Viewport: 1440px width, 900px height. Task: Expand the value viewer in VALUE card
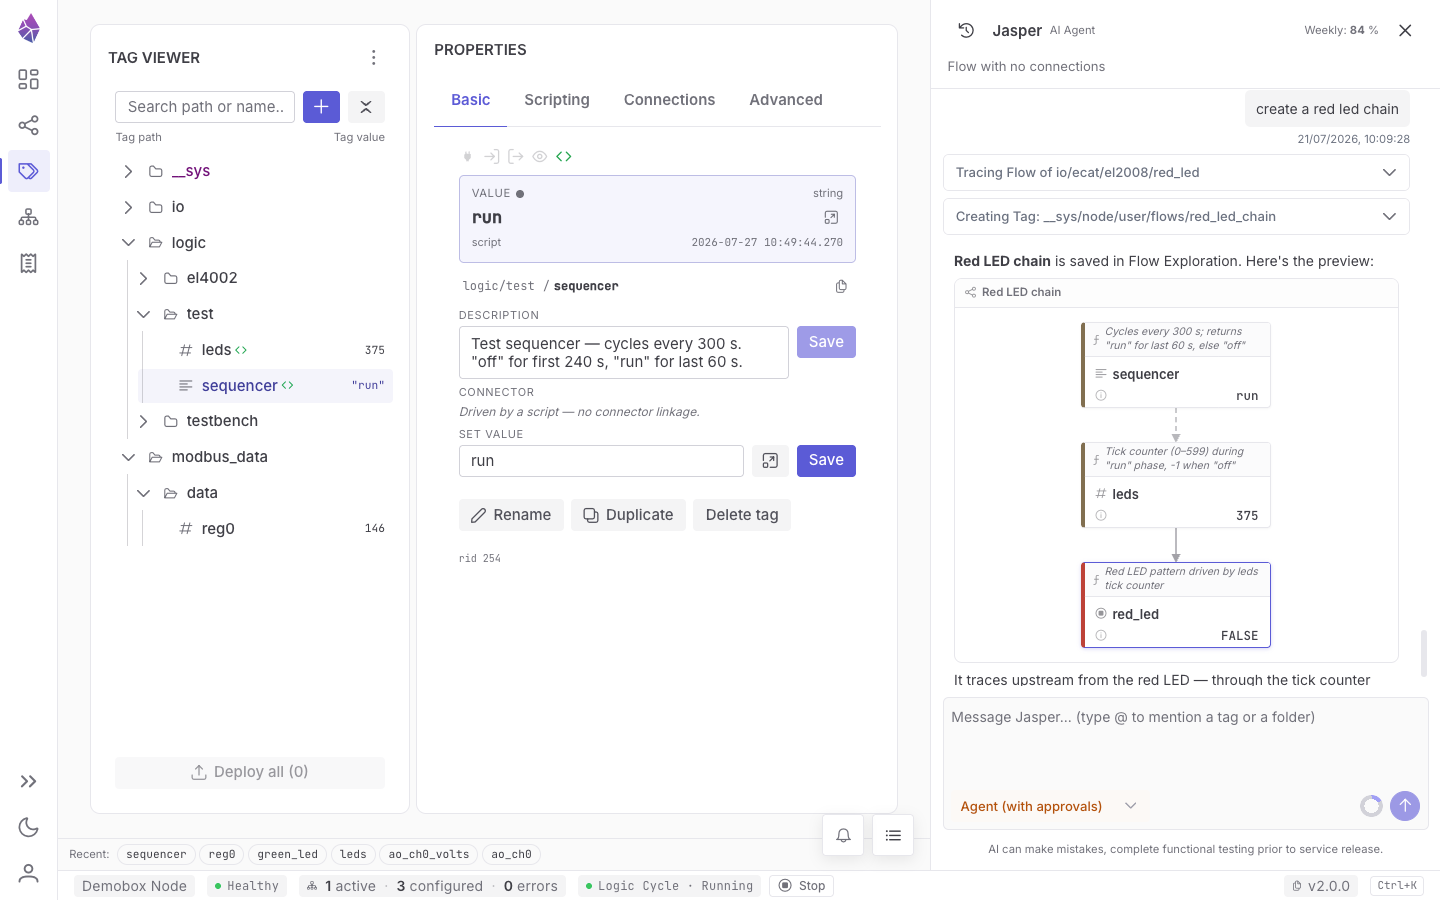831,217
